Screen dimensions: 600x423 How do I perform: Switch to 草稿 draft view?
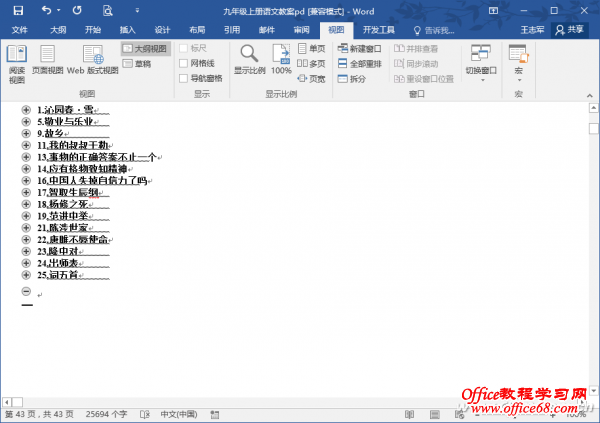[x=137, y=64]
